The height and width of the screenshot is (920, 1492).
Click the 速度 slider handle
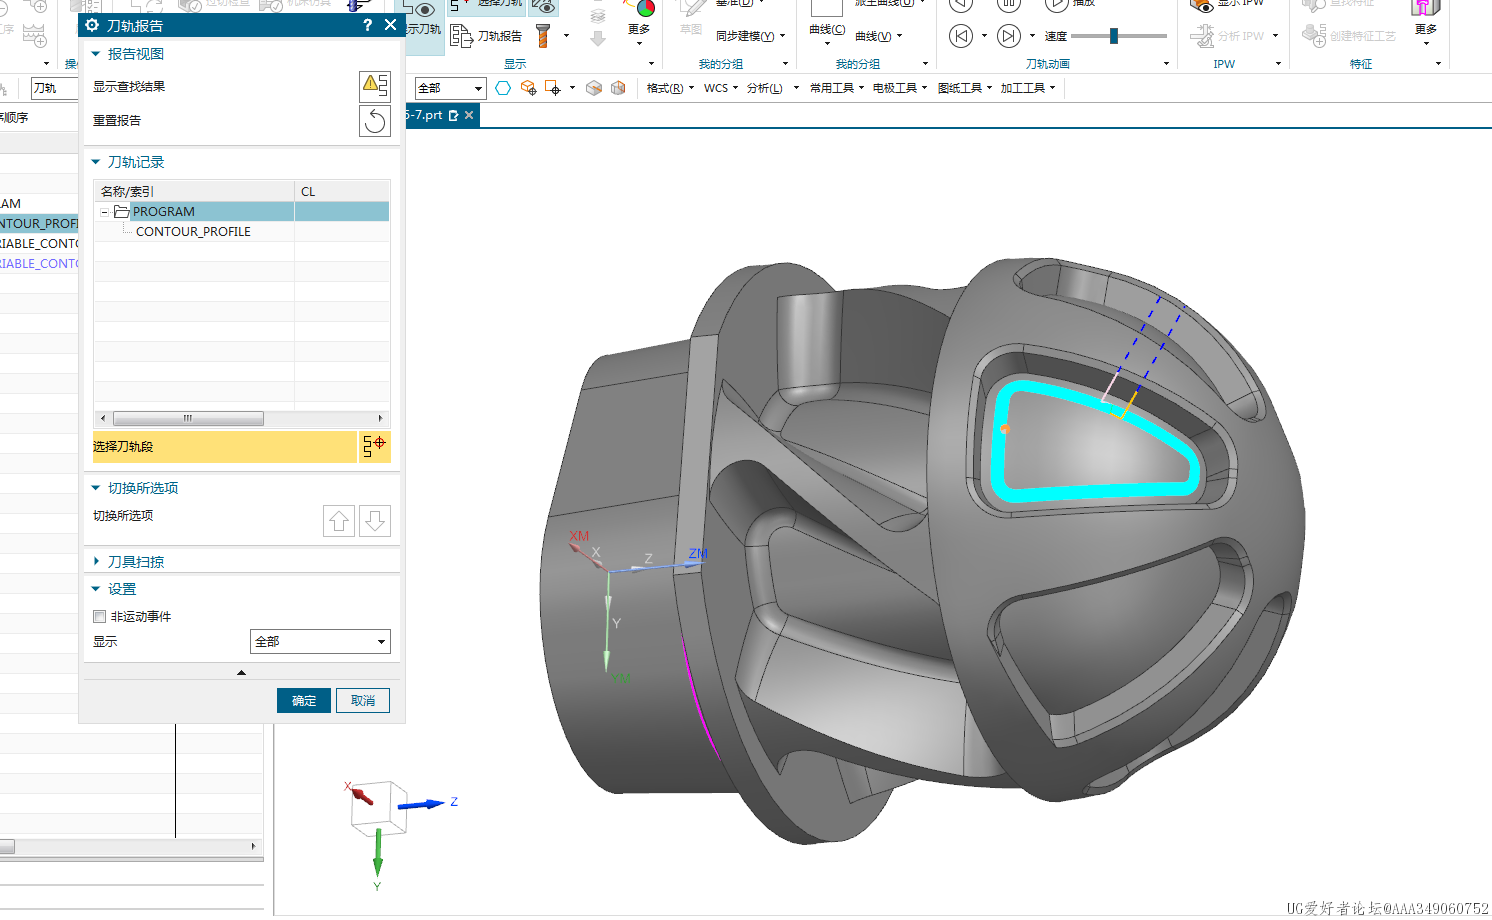tap(1114, 36)
